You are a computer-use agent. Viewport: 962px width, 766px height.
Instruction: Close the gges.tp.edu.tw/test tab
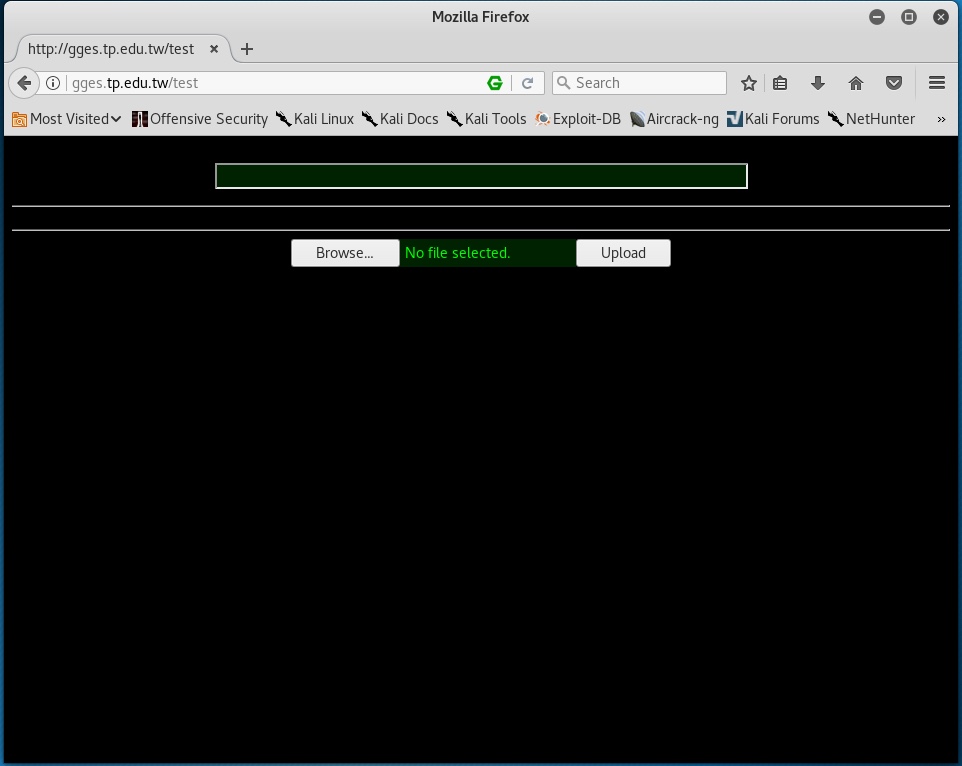[214, 49]
